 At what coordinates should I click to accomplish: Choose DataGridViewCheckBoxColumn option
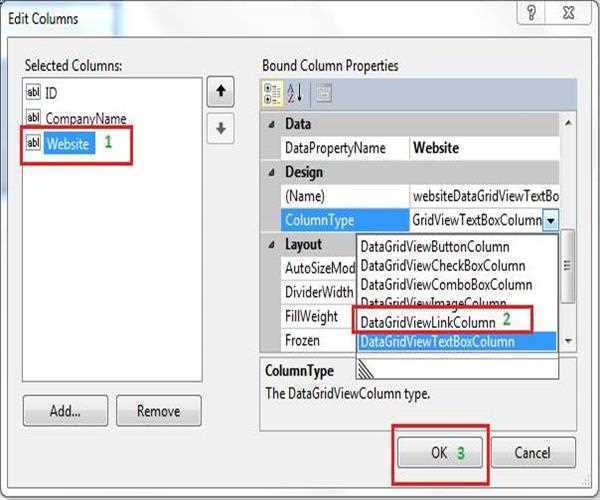click(x=442, y=266)
